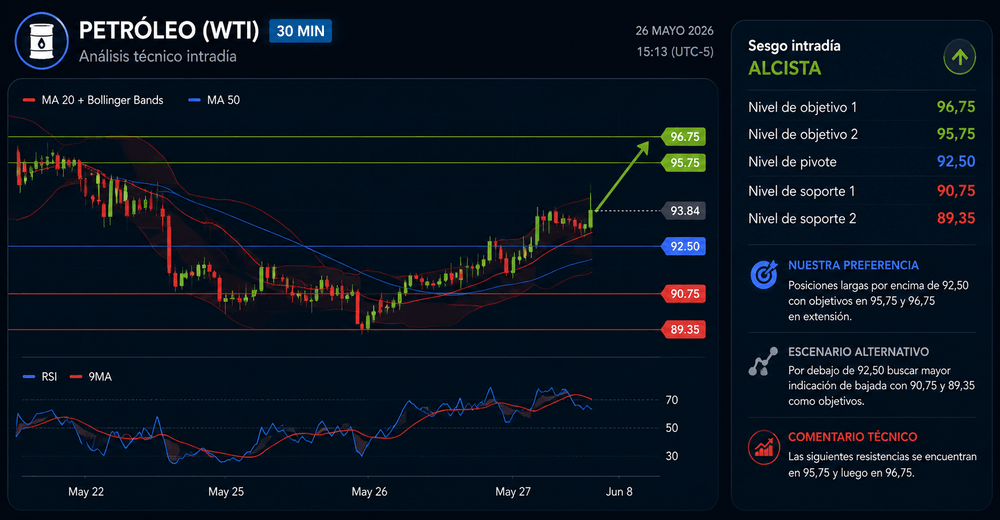This screenshot has width=1000, height=520.
Task: Click the RSI axis value '30'
Action: pos(672,456)
